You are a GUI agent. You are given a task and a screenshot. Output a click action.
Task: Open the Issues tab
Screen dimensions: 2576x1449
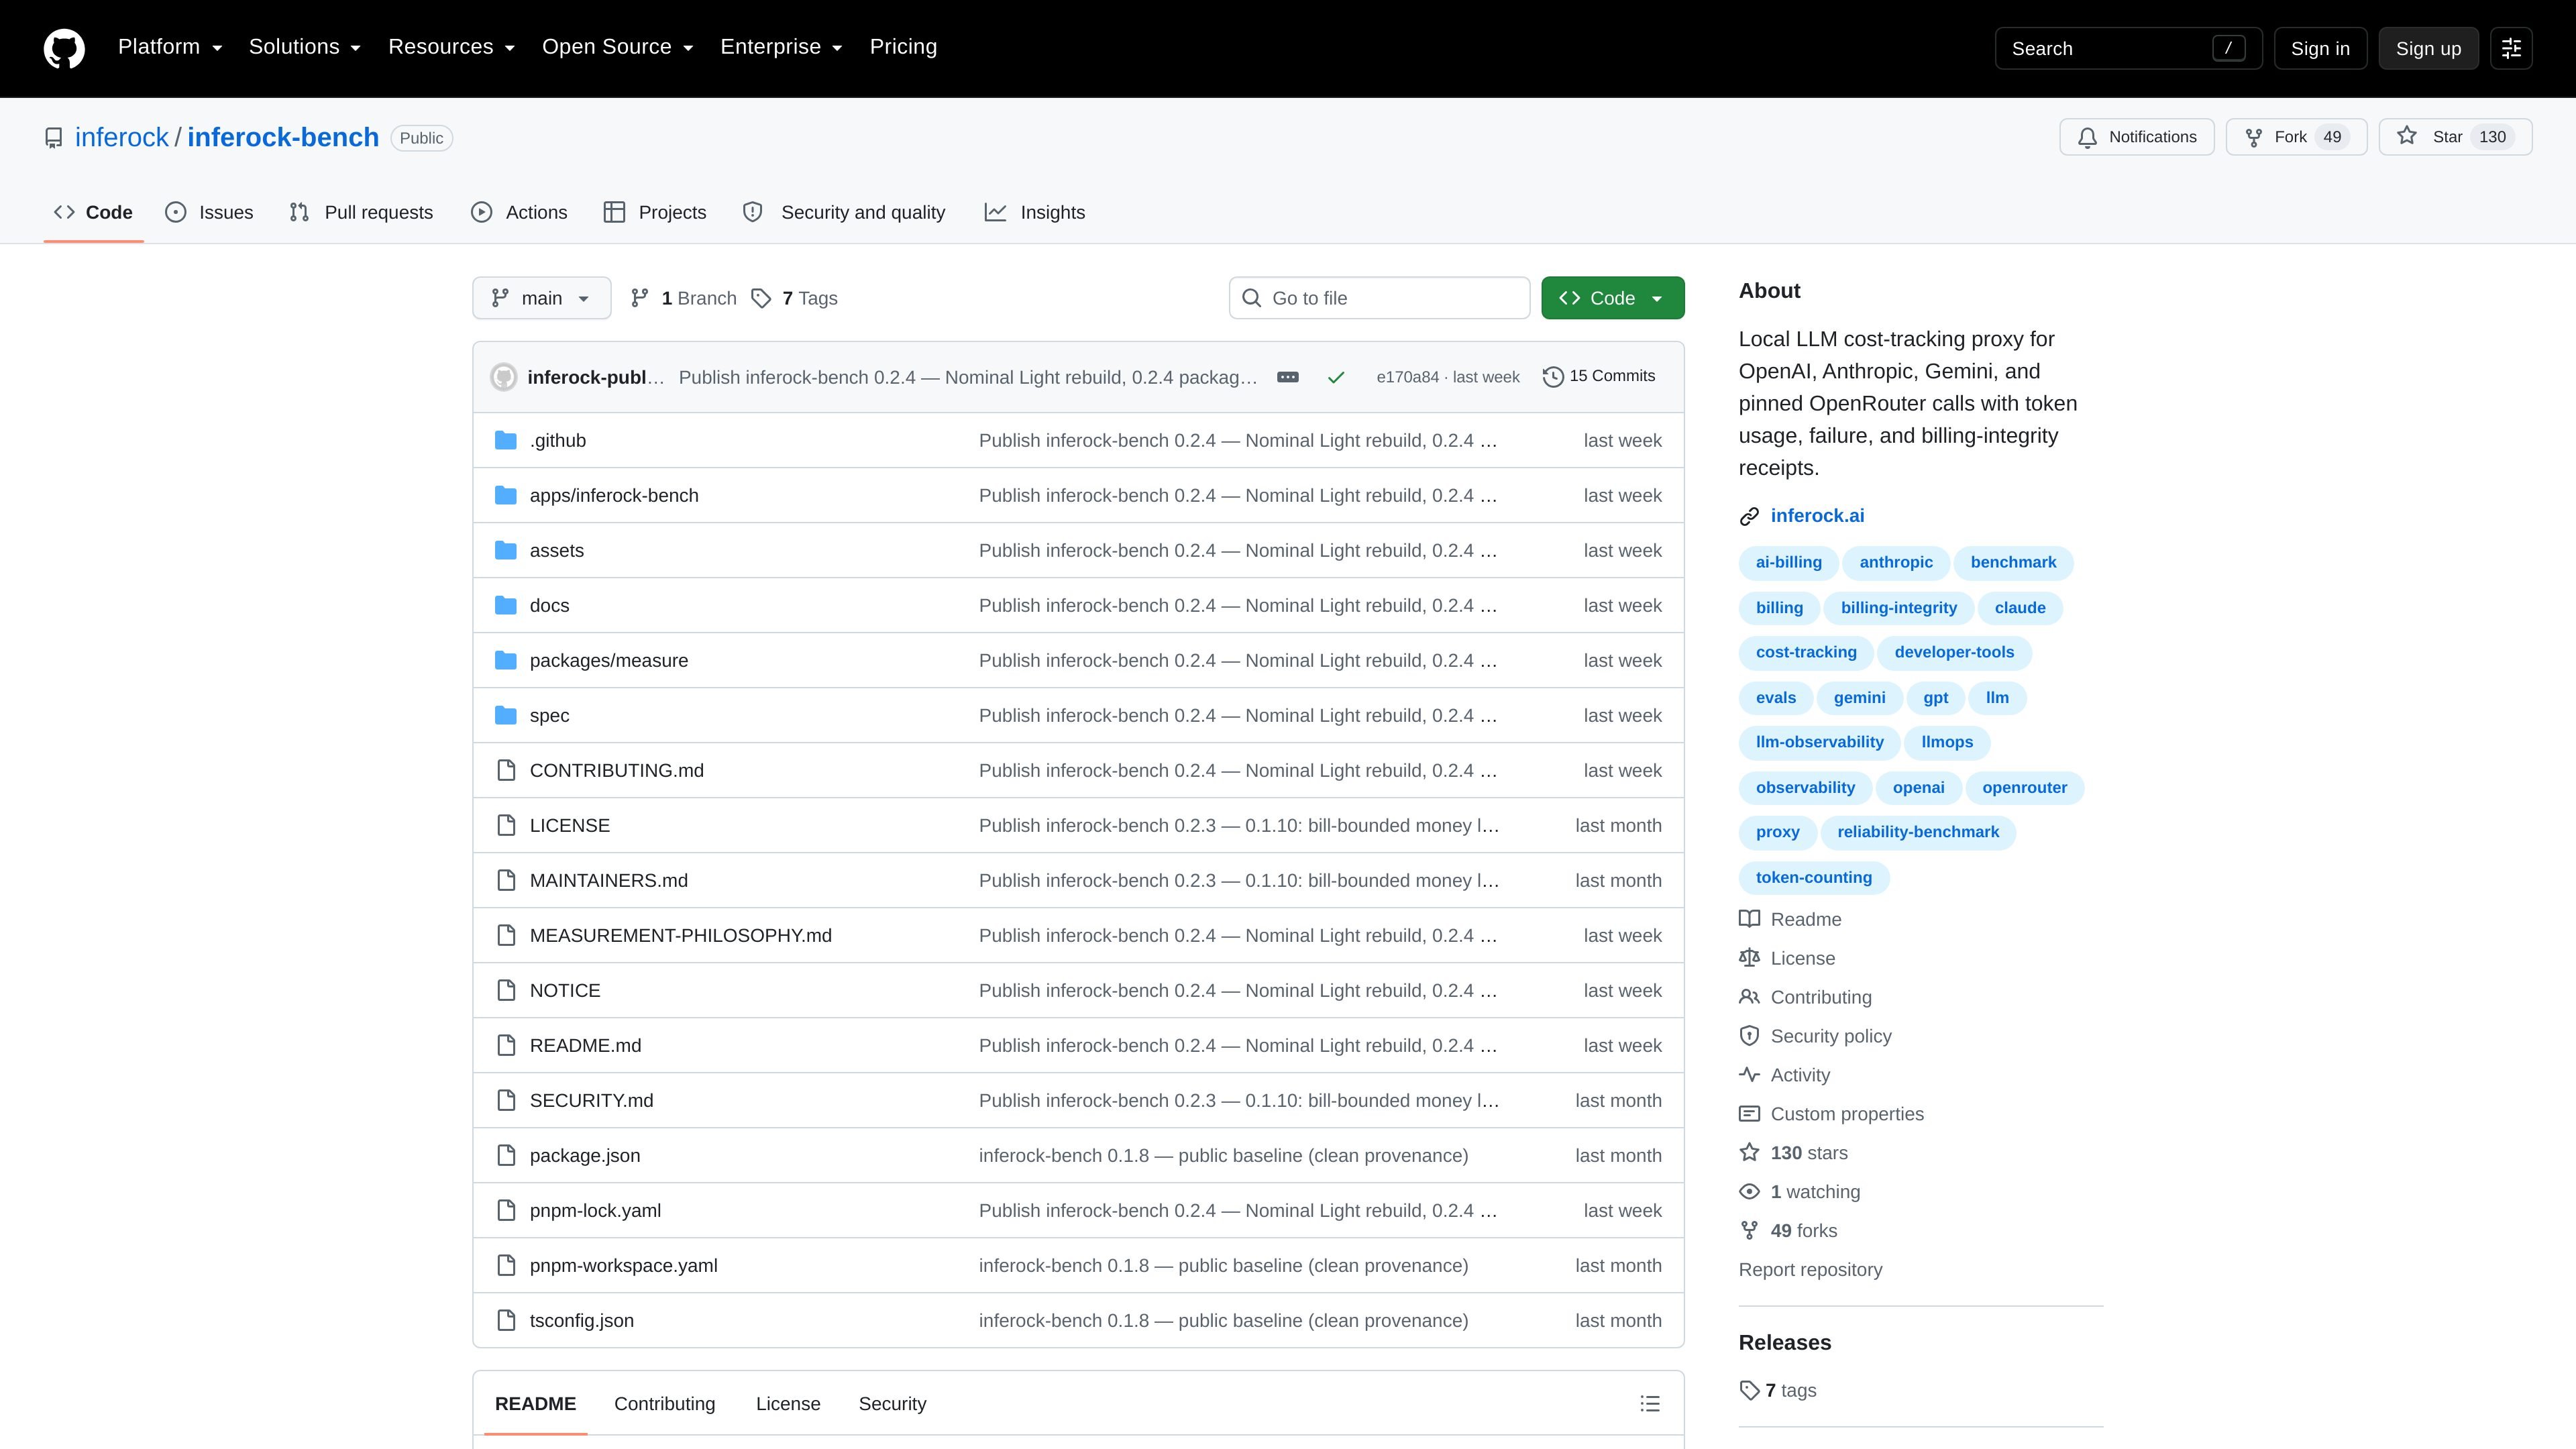click(209, 212)
